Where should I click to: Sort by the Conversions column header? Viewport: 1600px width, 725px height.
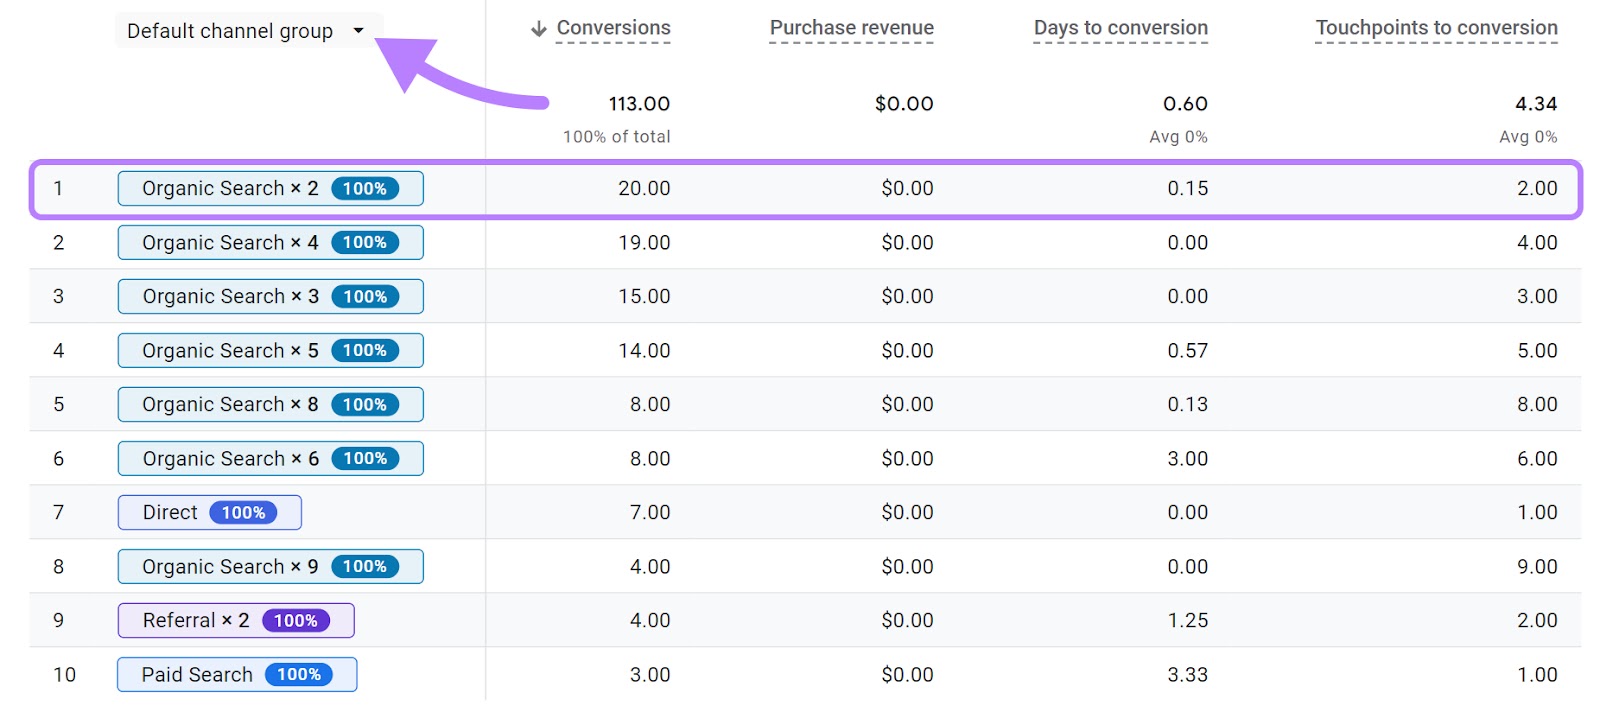click(613, 28)
